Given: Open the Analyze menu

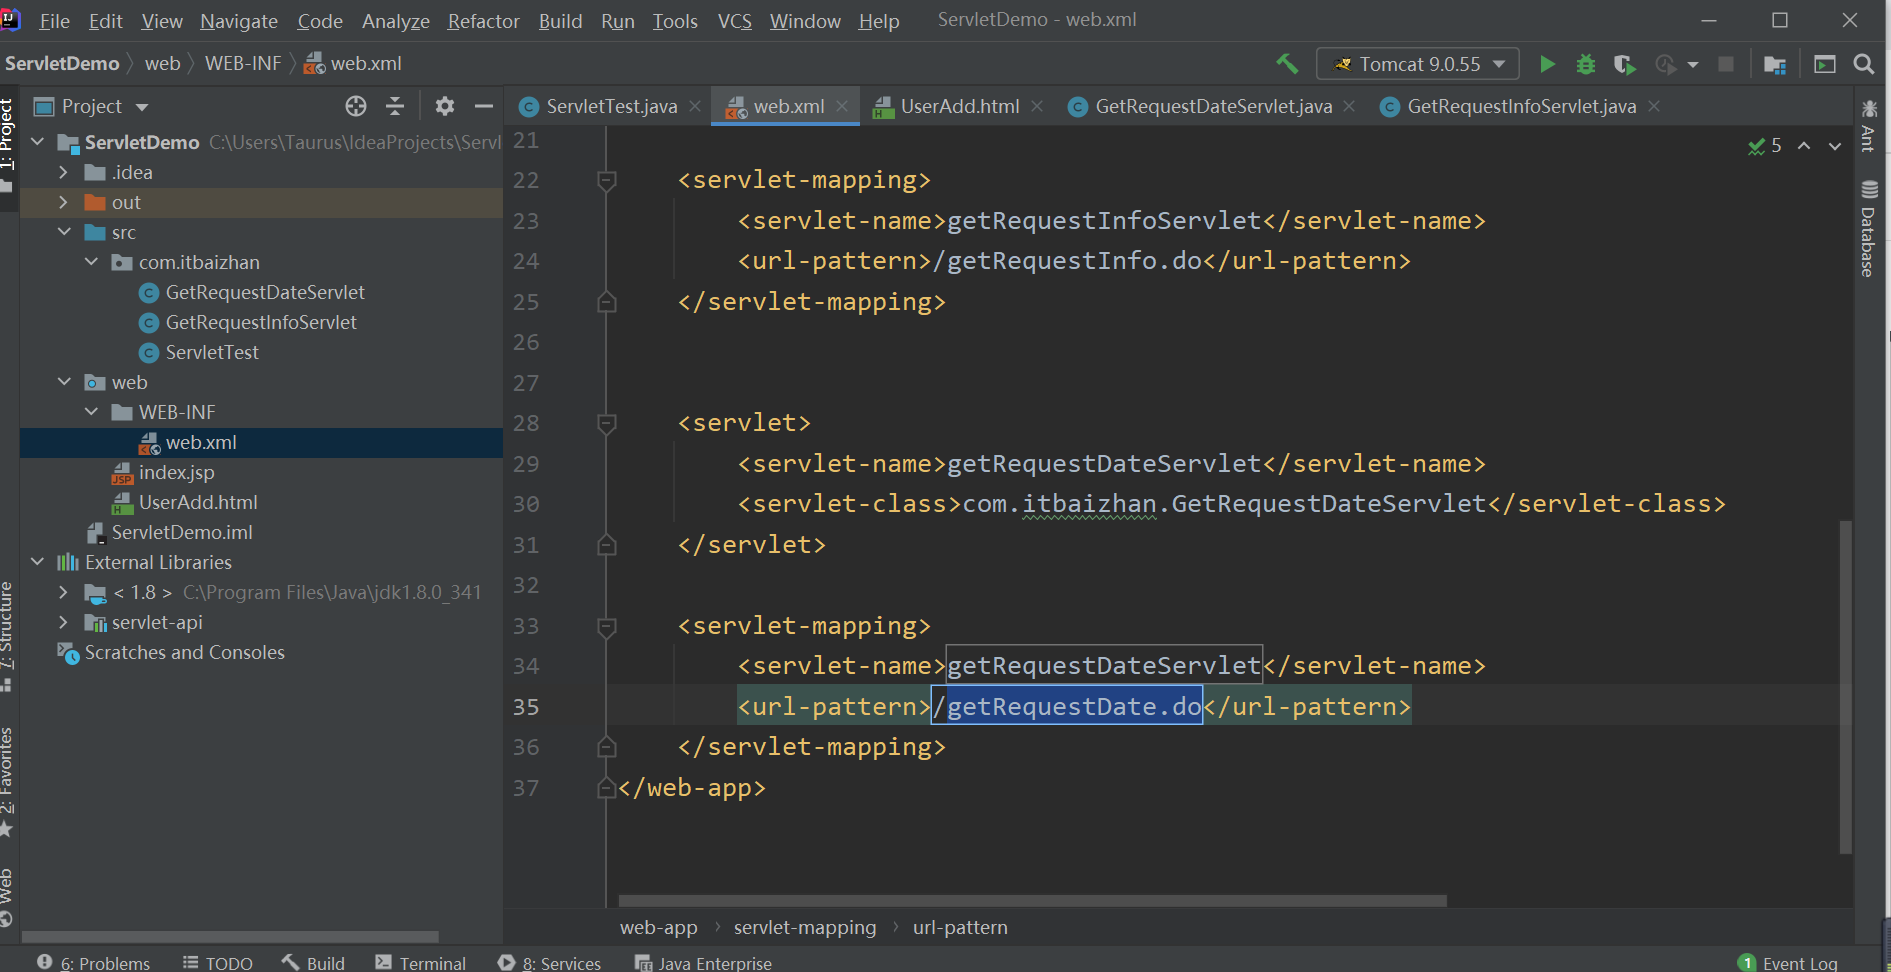Looking at the screenshot, I should click(x=395, y=21).
